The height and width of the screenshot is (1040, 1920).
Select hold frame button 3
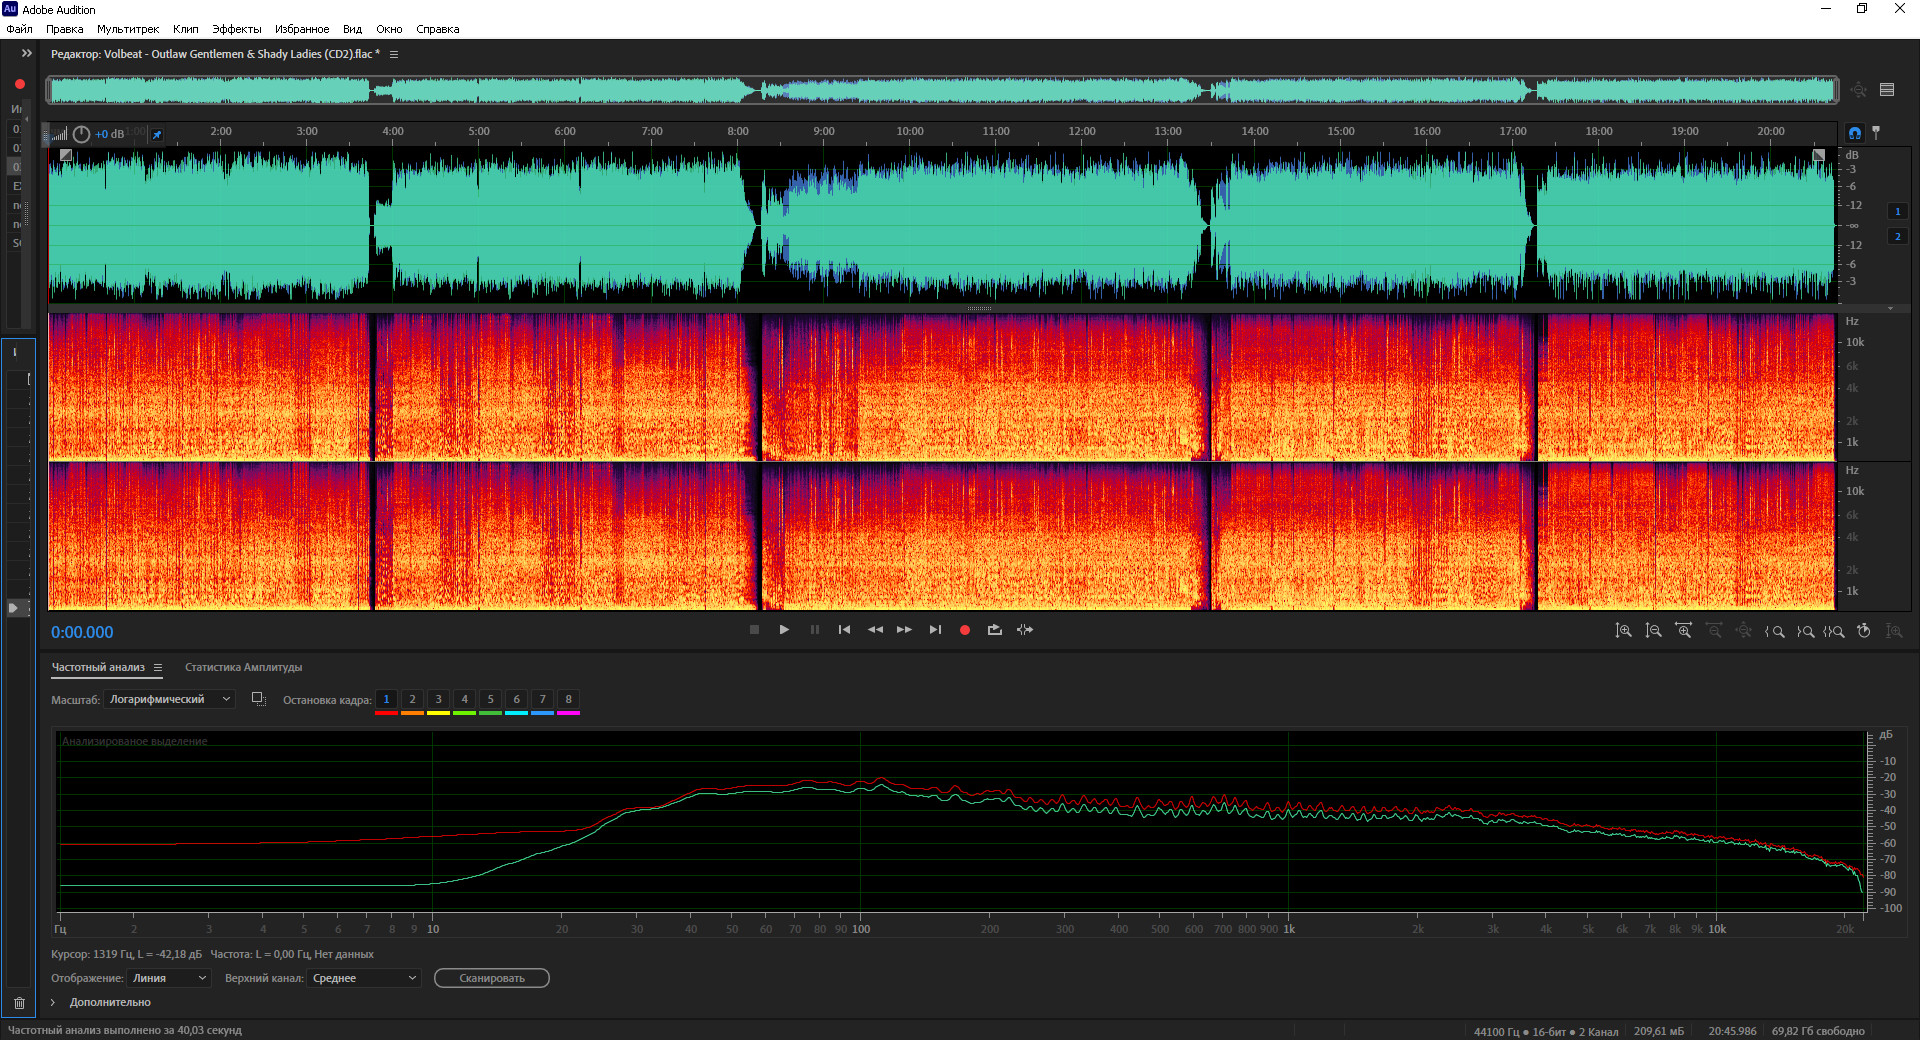click(x=438, y=700)
